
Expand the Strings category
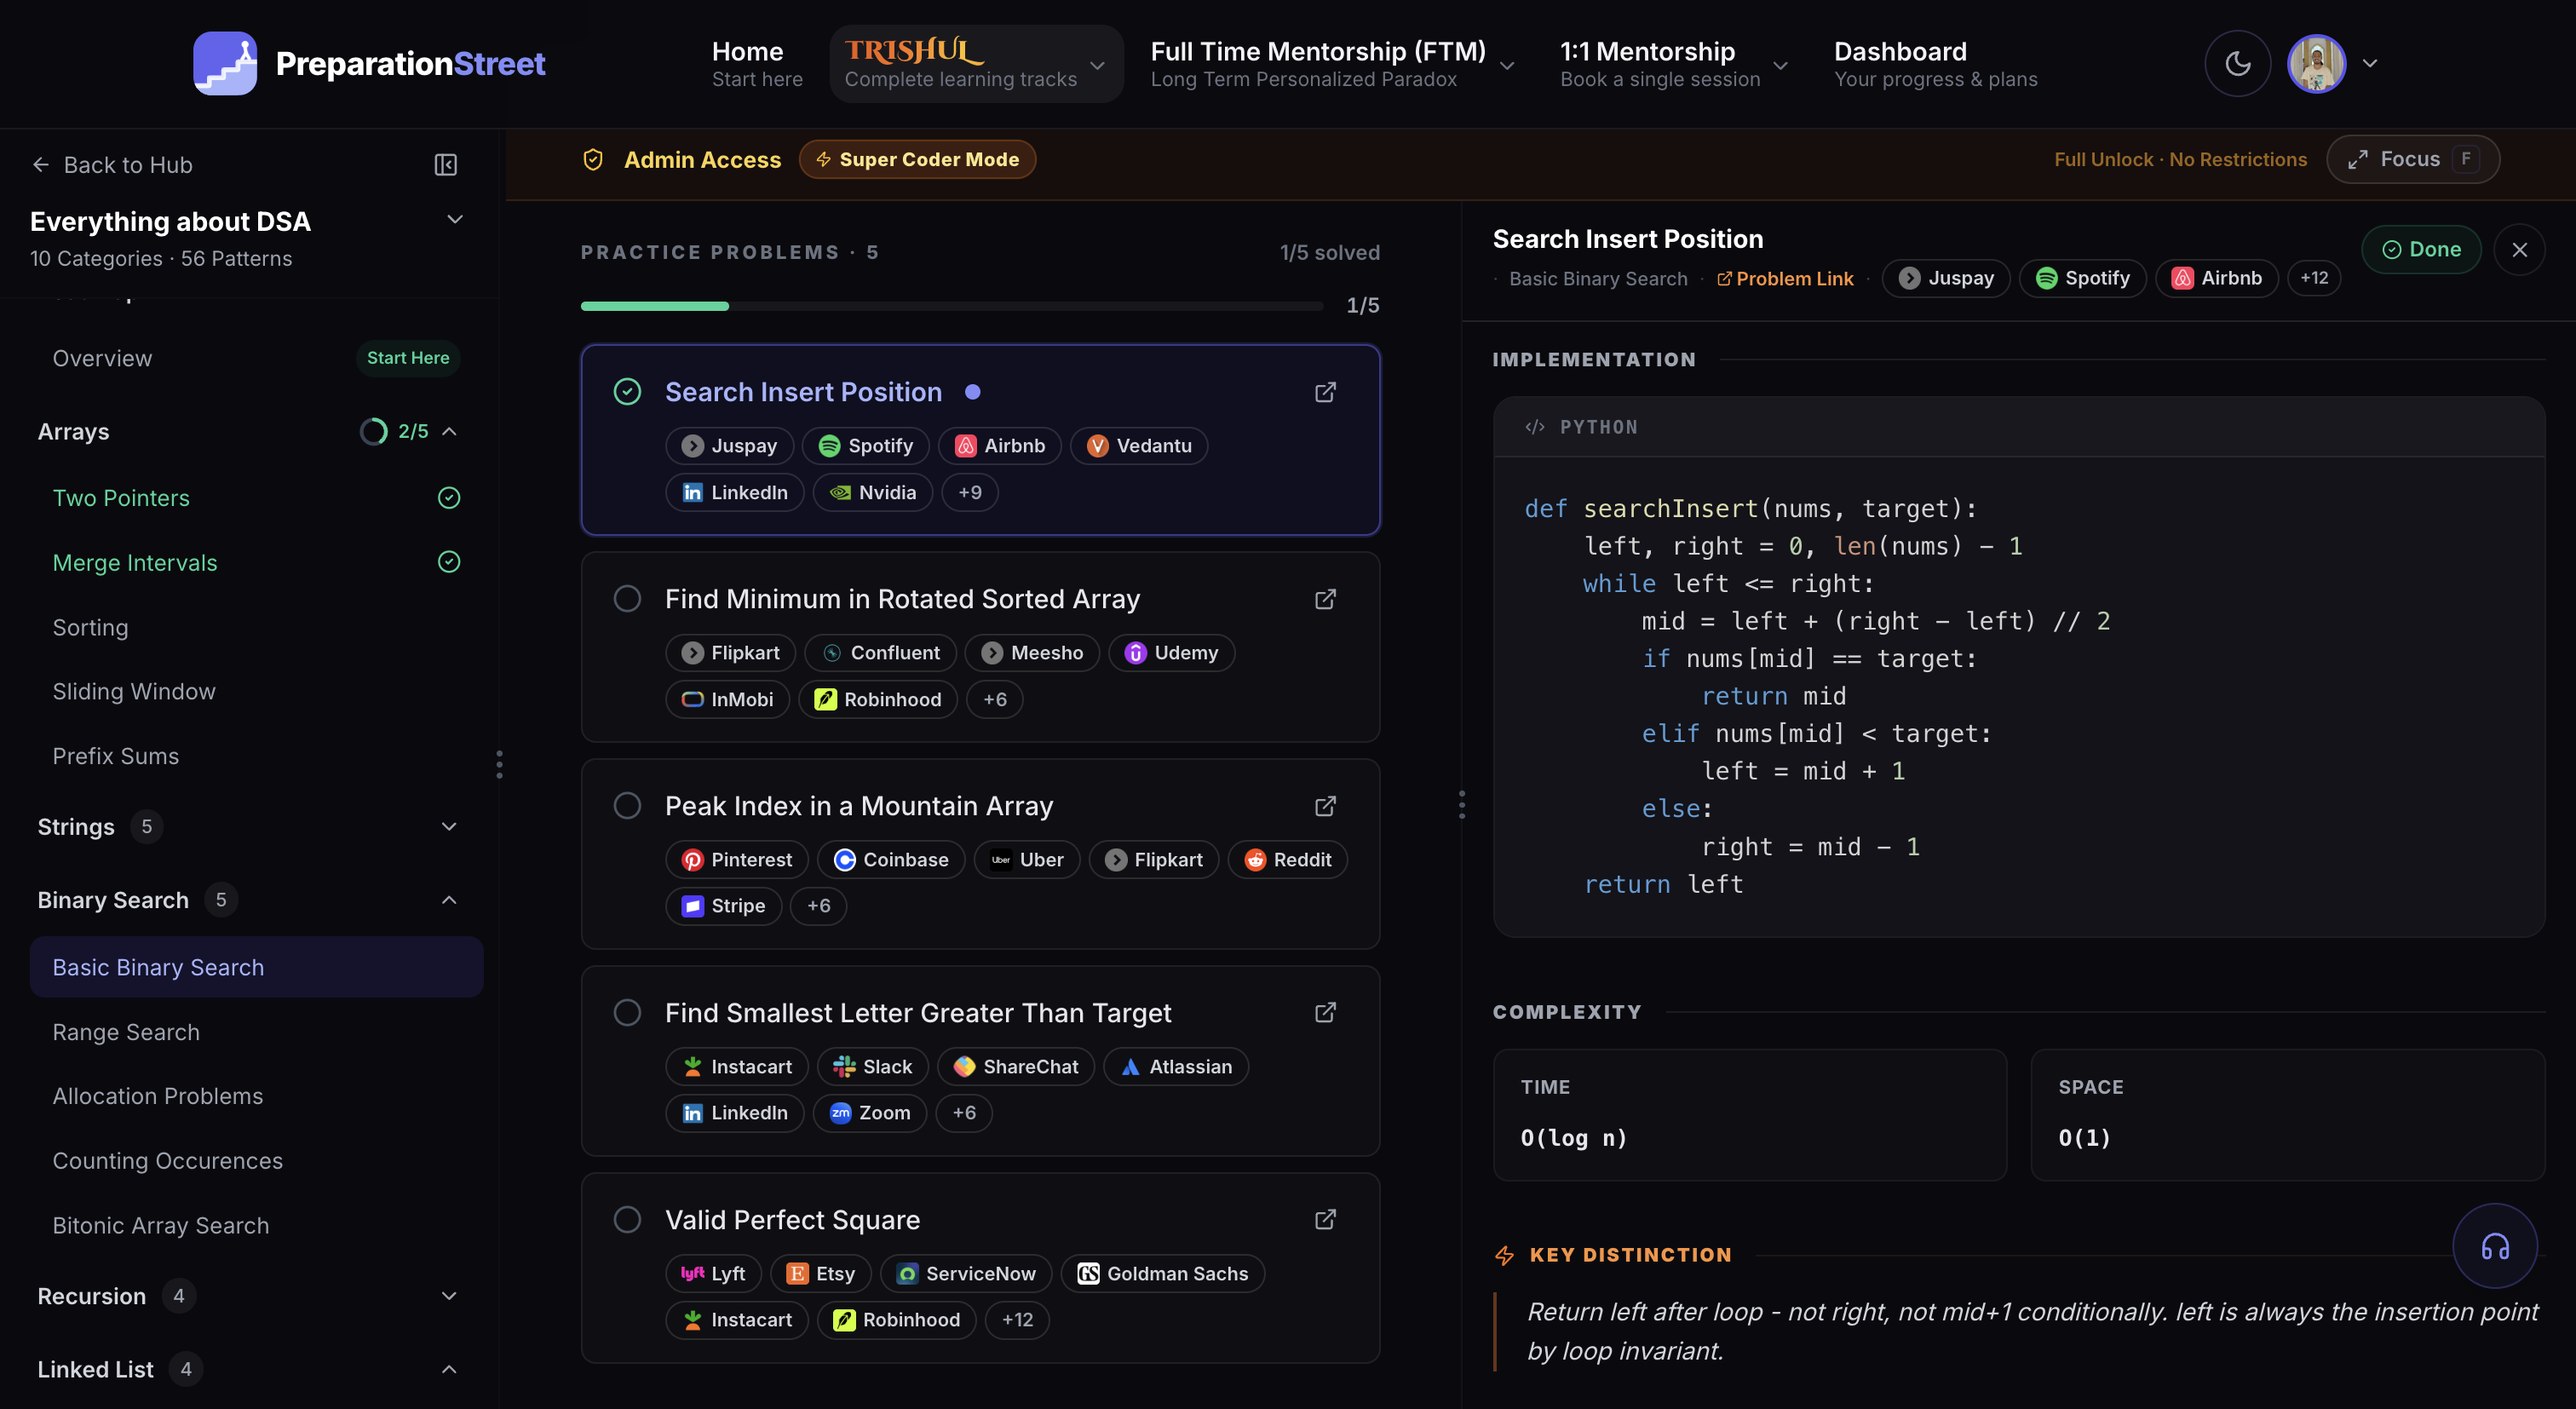pyautogui.click(x=449, y=827)
